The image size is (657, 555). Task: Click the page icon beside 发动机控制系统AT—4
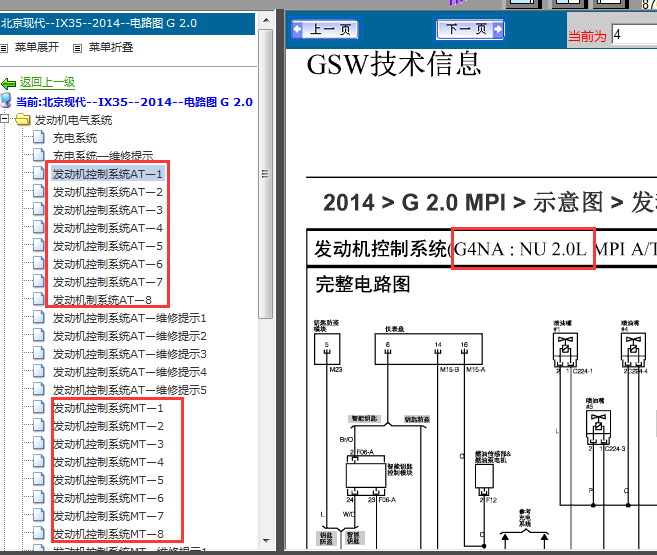click(x=39, y=227)
